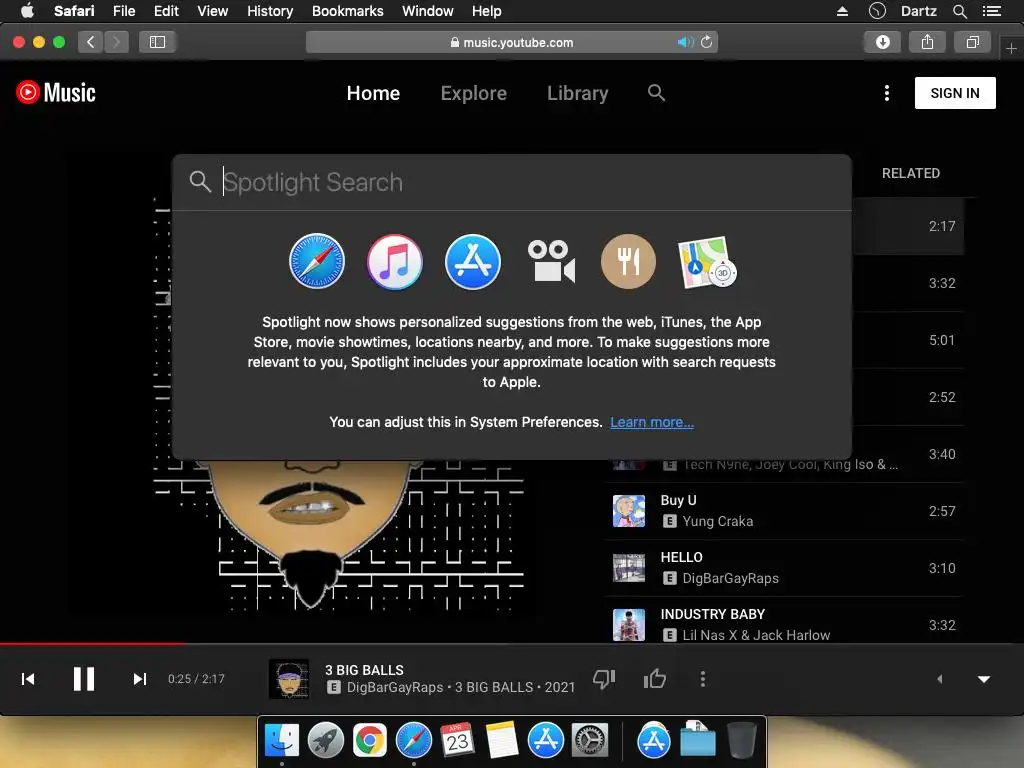The width and height of the screenshot is (1024, 768).
Task: Dislike the song 3 BIG BALLS
Action: (x=604, y=679)
